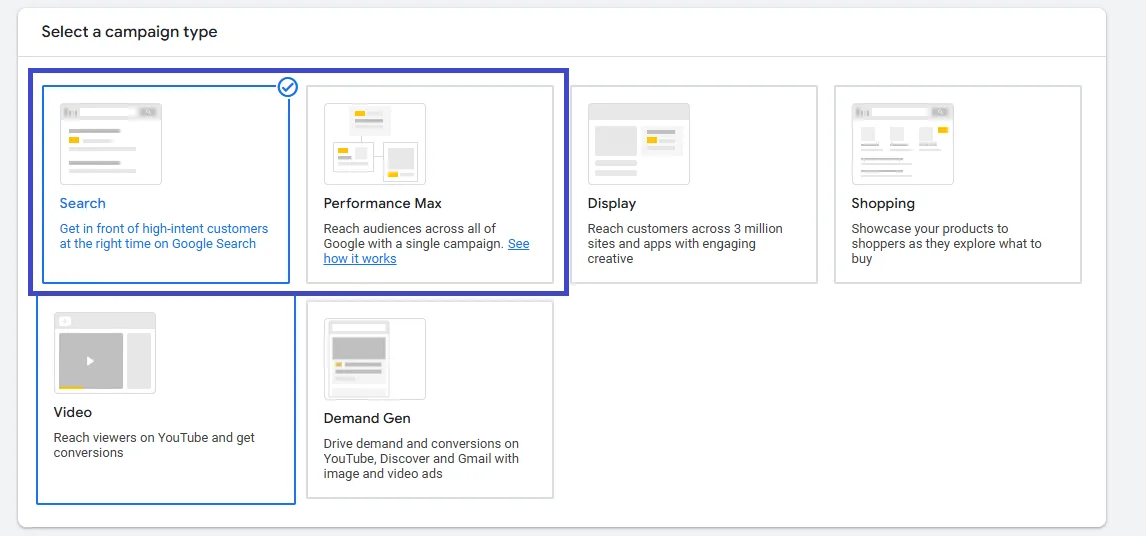Select the Video campaign title
Viewport: 1146px width, 536px height.
point(73,412)
